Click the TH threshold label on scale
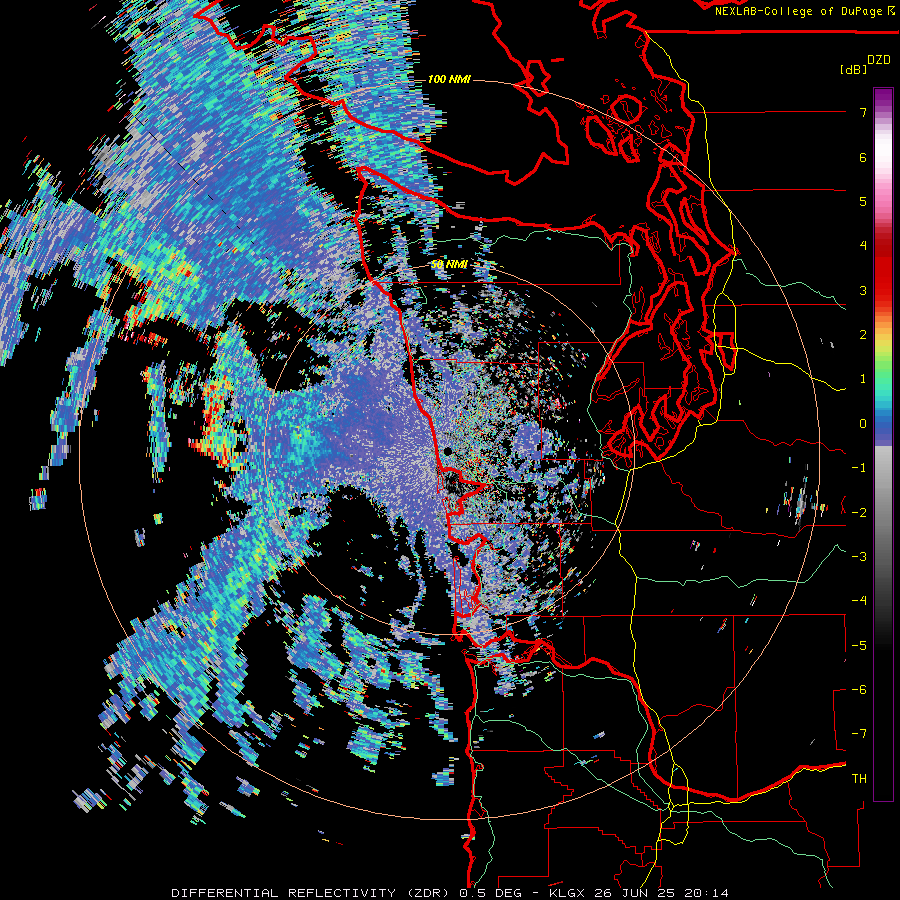Screen dimensions: 900x900 click(859, 778)
